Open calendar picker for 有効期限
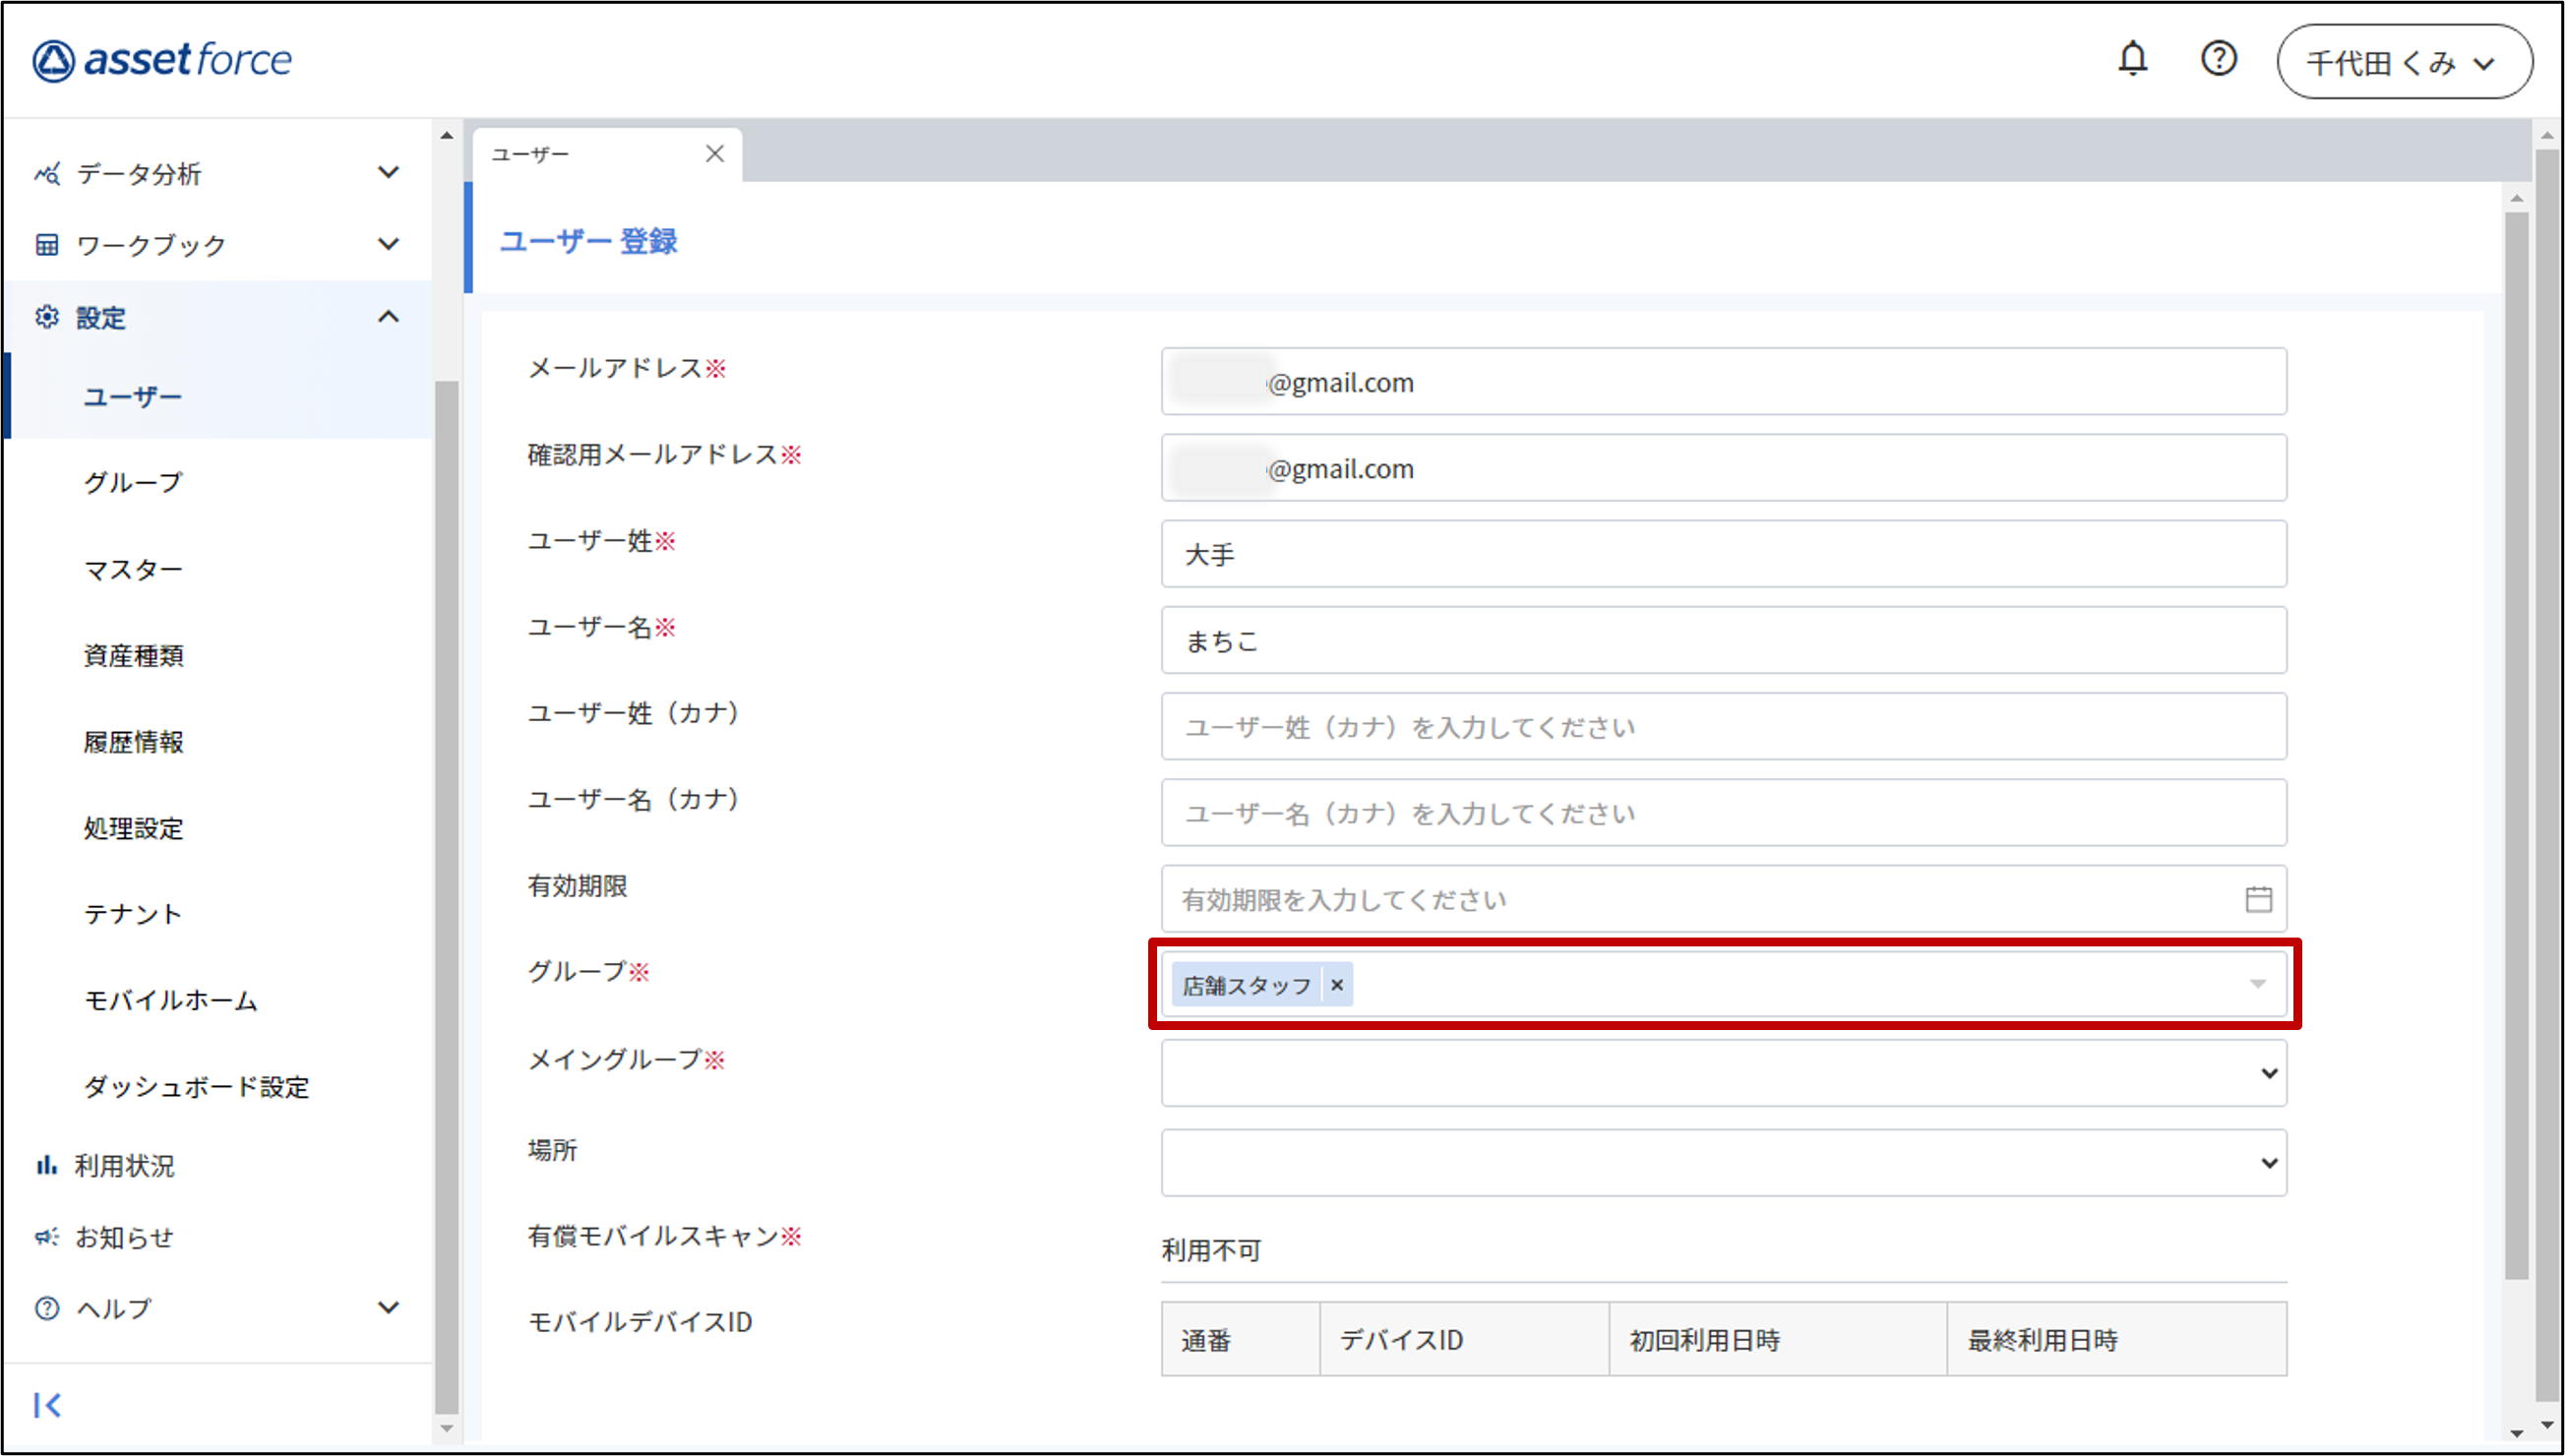Viewport: 2565px width, 1456px height. 2258,899
